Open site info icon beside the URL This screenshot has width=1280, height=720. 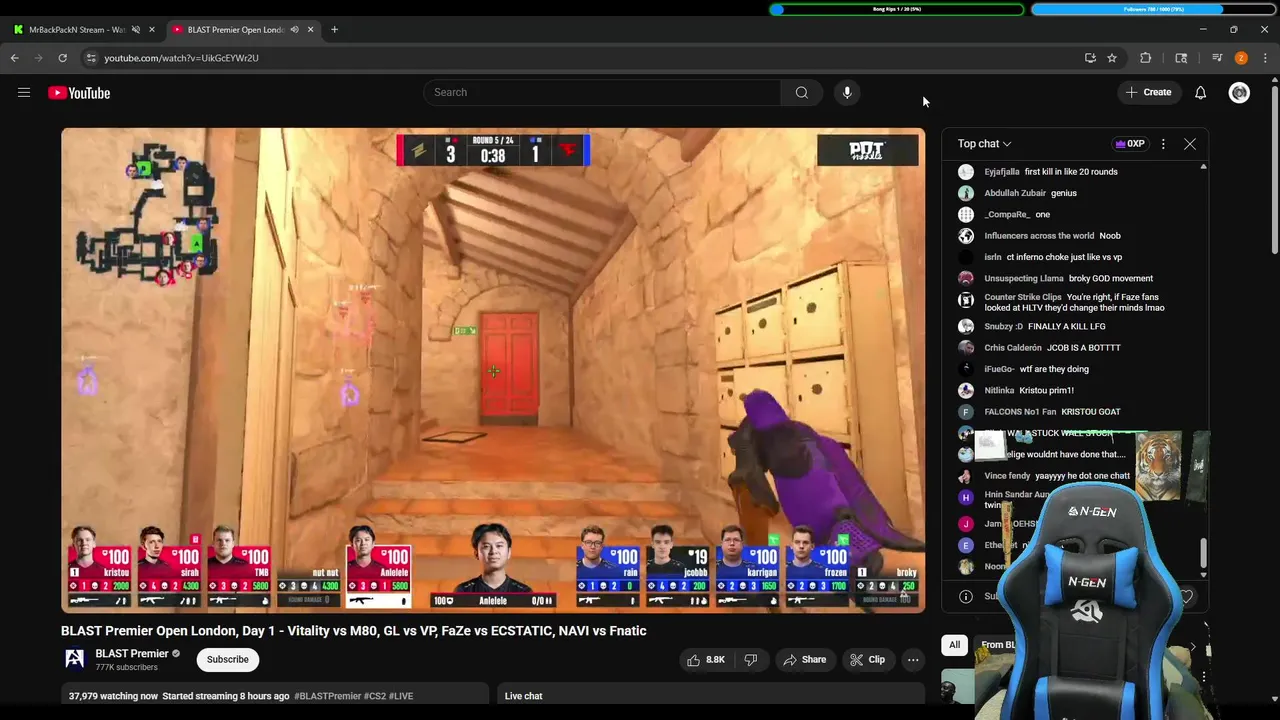91,58
